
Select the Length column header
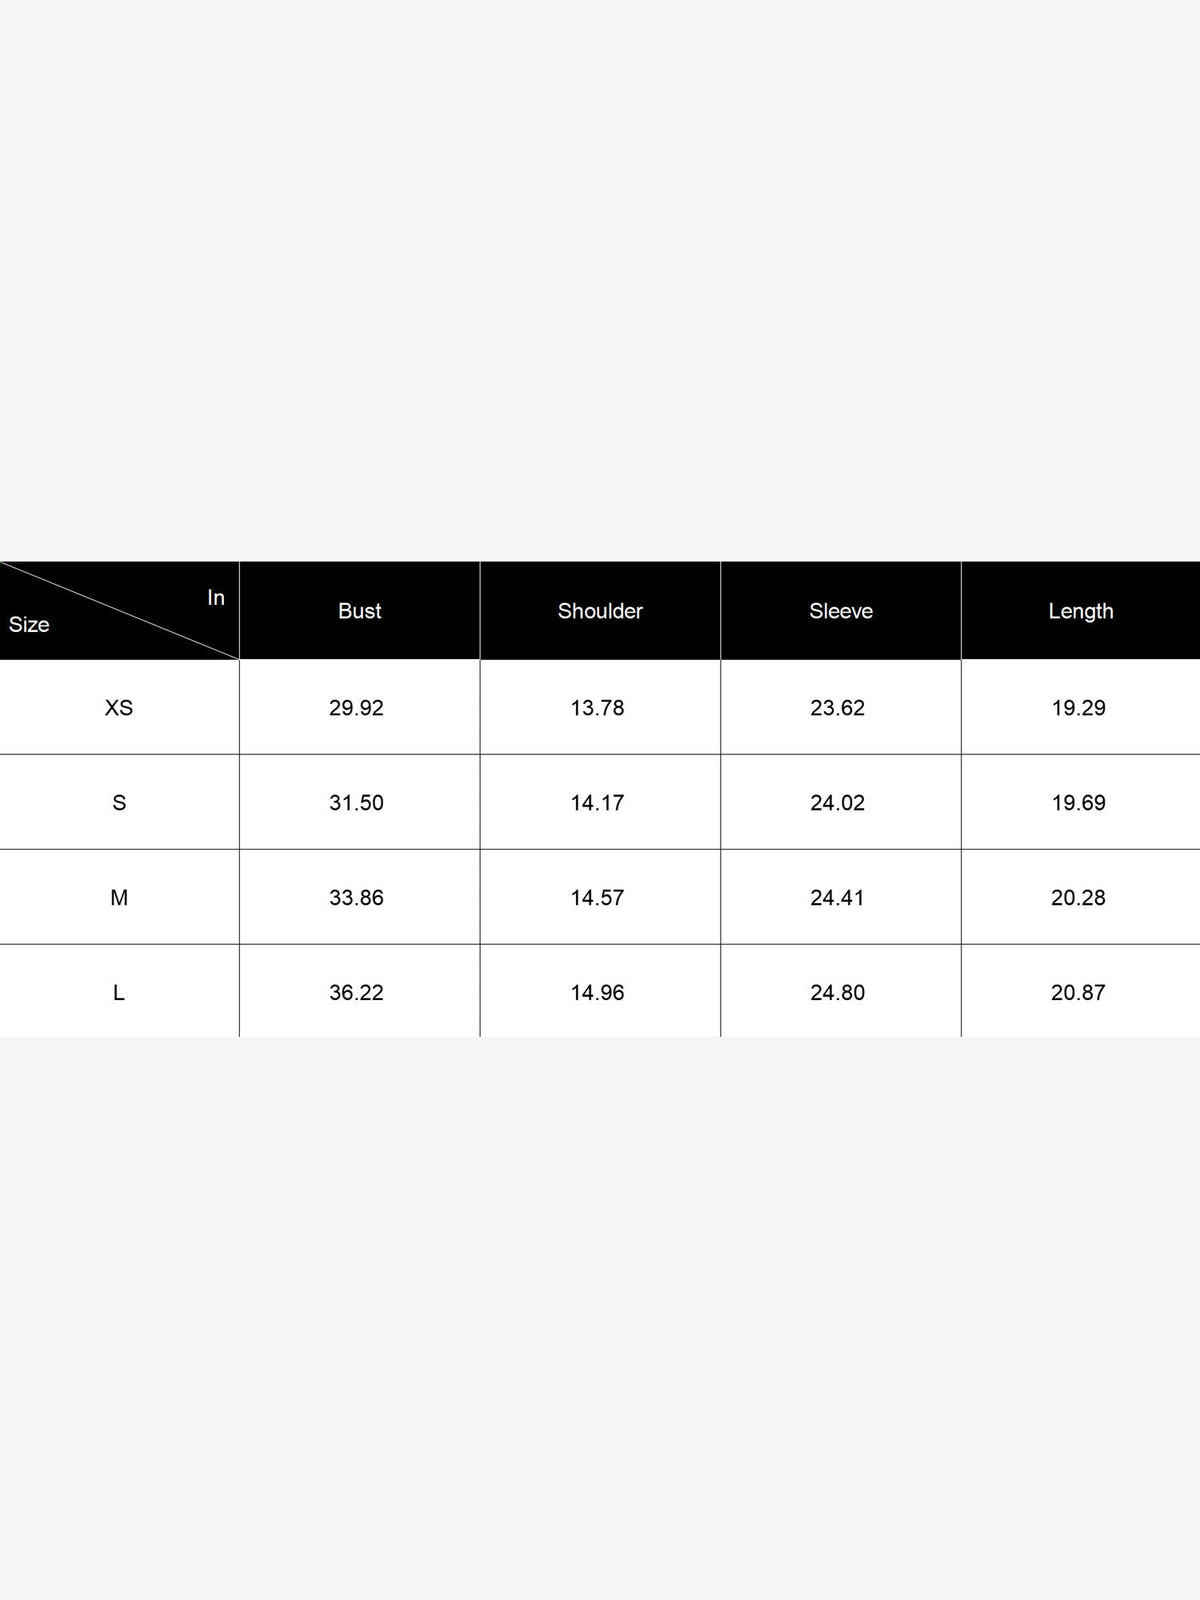[x=1081, y=611]
